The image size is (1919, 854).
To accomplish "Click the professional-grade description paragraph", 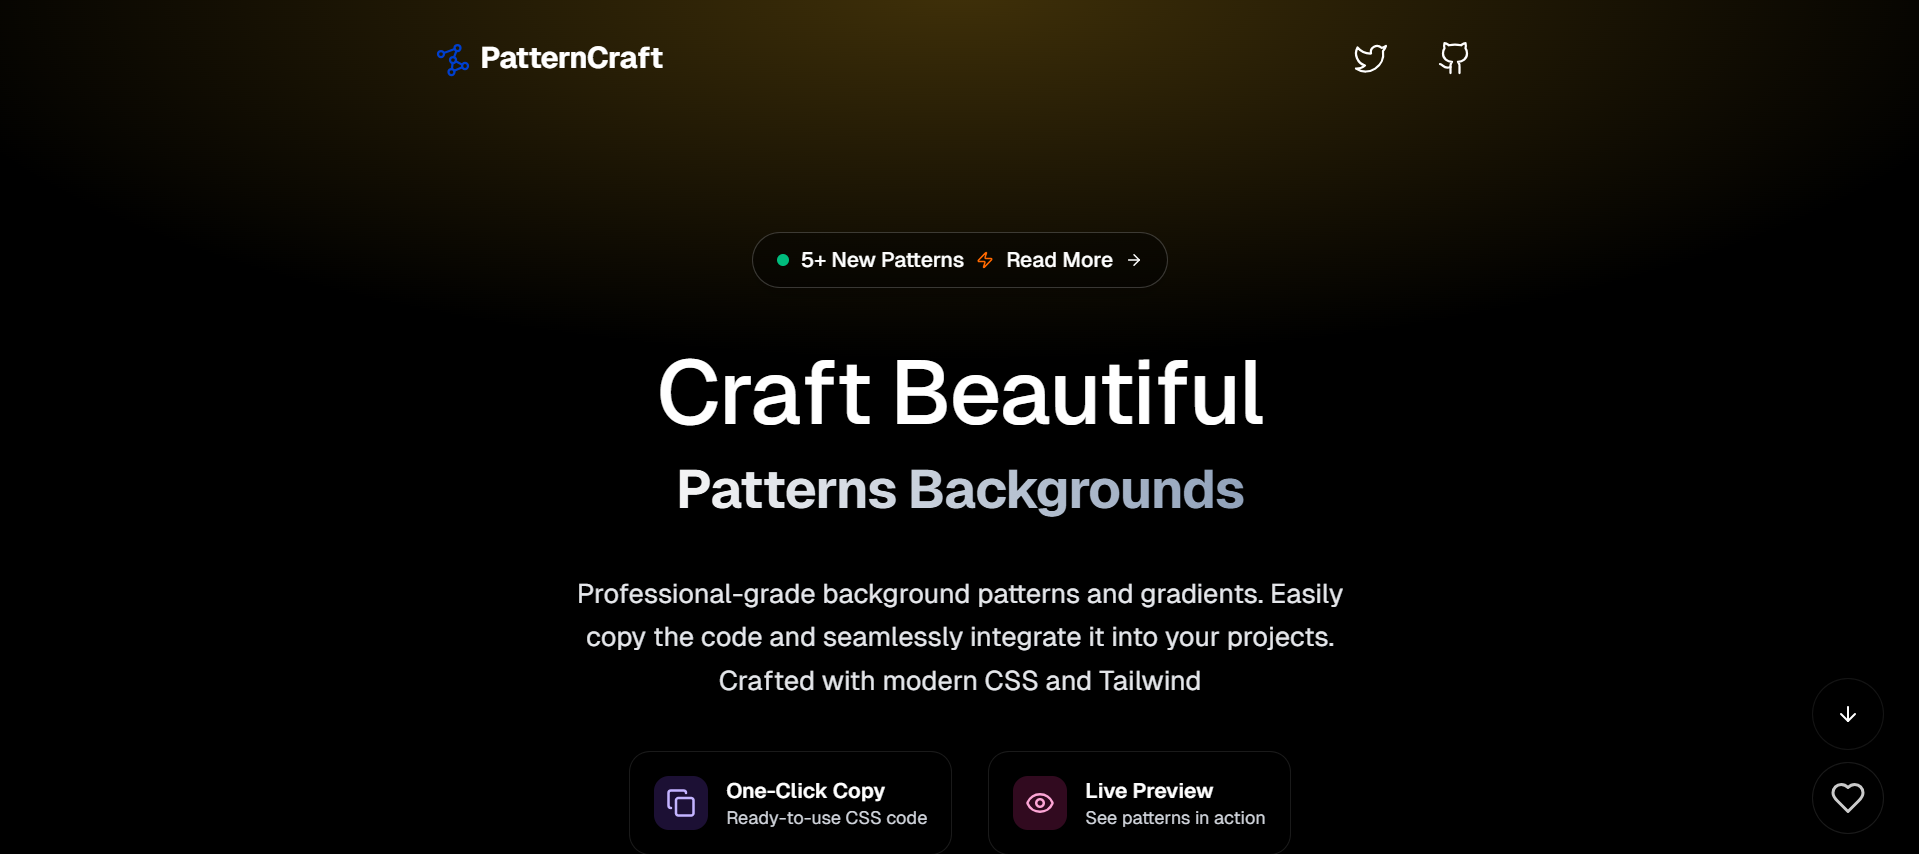I will tap(960, 637).
